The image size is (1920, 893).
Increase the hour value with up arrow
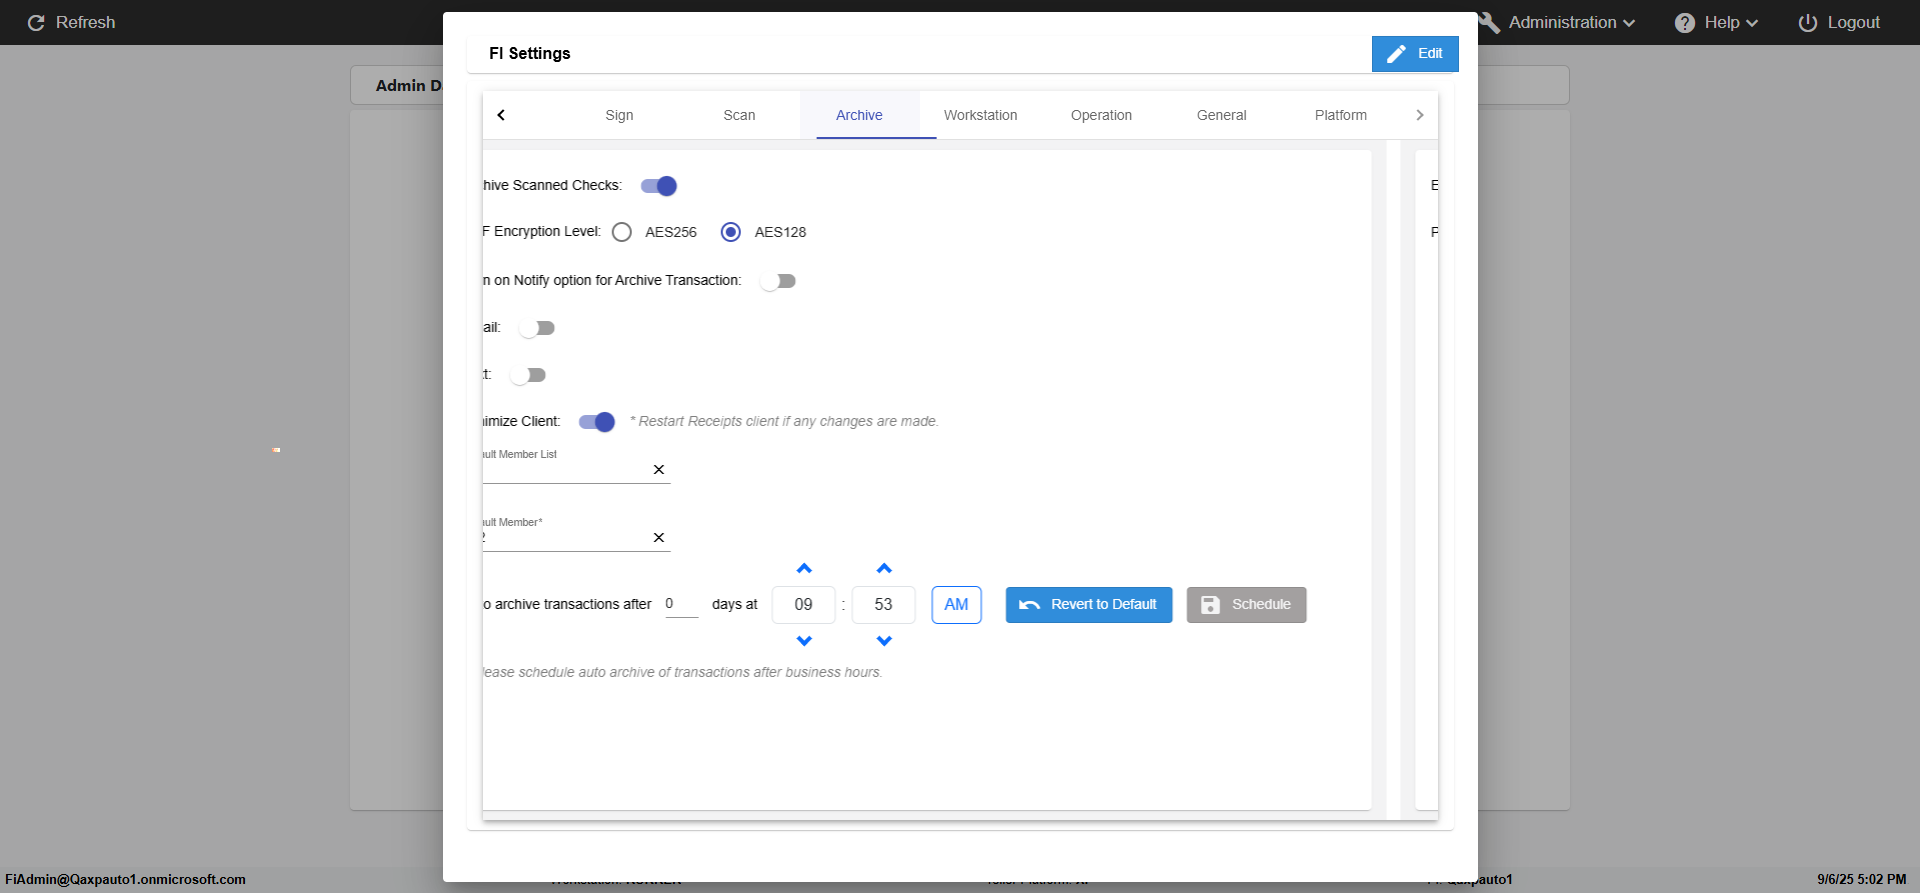point(804,568)
